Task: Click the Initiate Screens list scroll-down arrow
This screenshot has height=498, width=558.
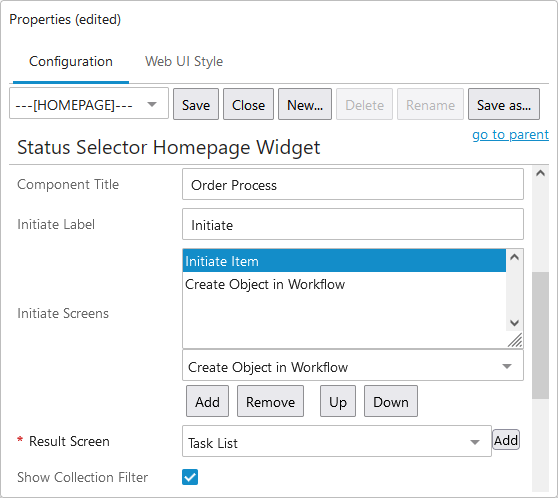Action: pyautogui.click(x=514, y=323)
